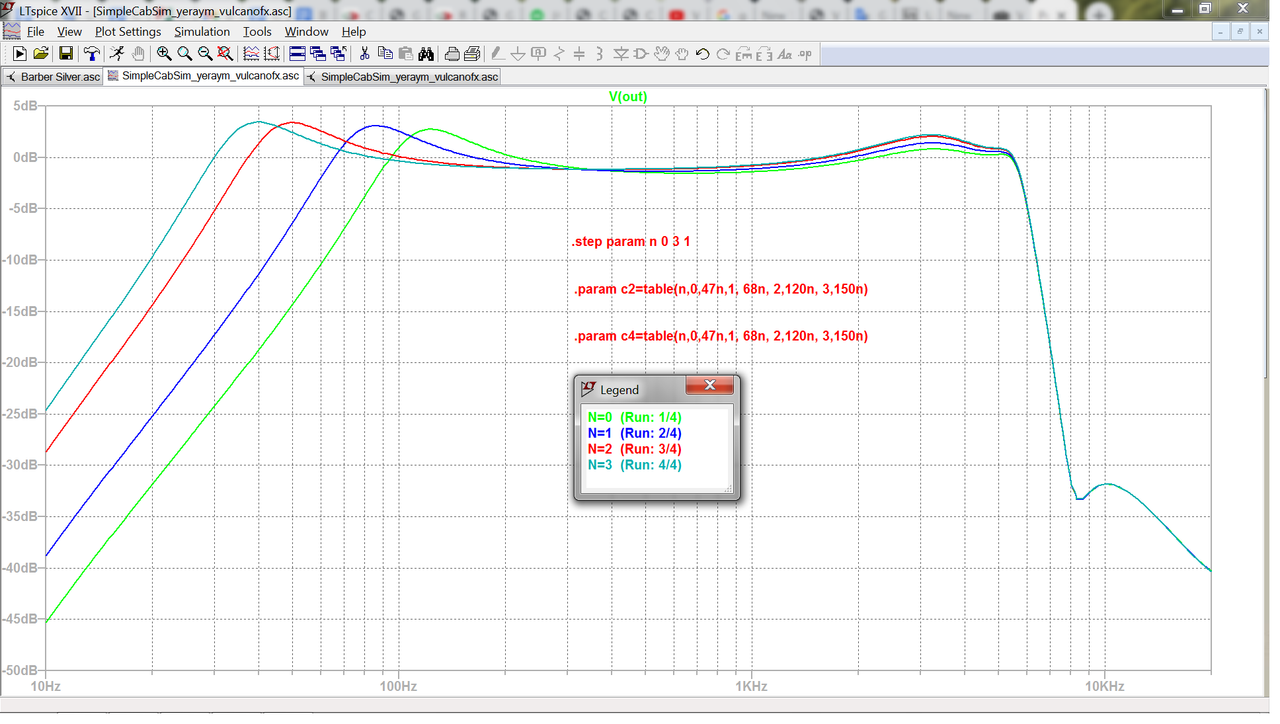Image resolution: width=1280 pixels, height=724 pixels.
Task: Insert a SPICE directive with the .op icon
Action: tap(805, 53)
